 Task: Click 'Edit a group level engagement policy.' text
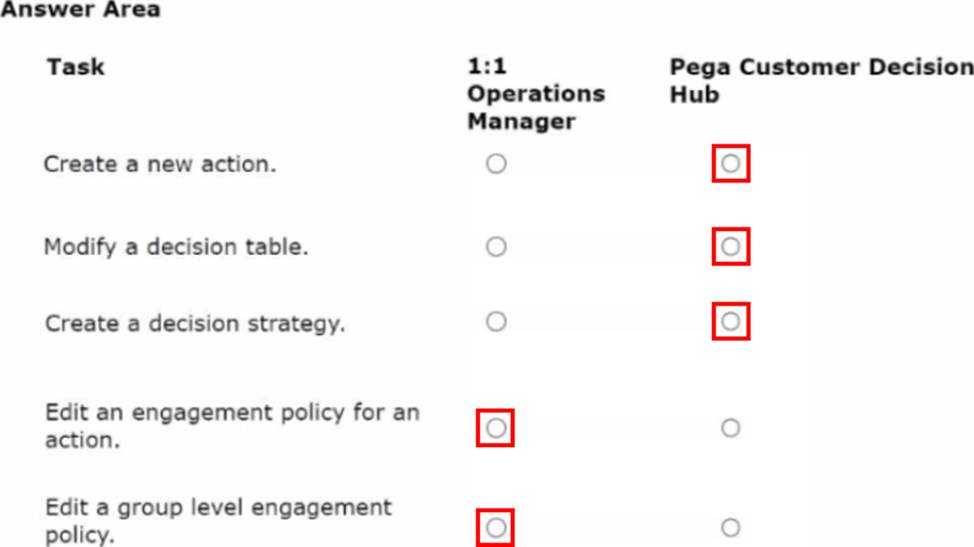click(218, 521)
